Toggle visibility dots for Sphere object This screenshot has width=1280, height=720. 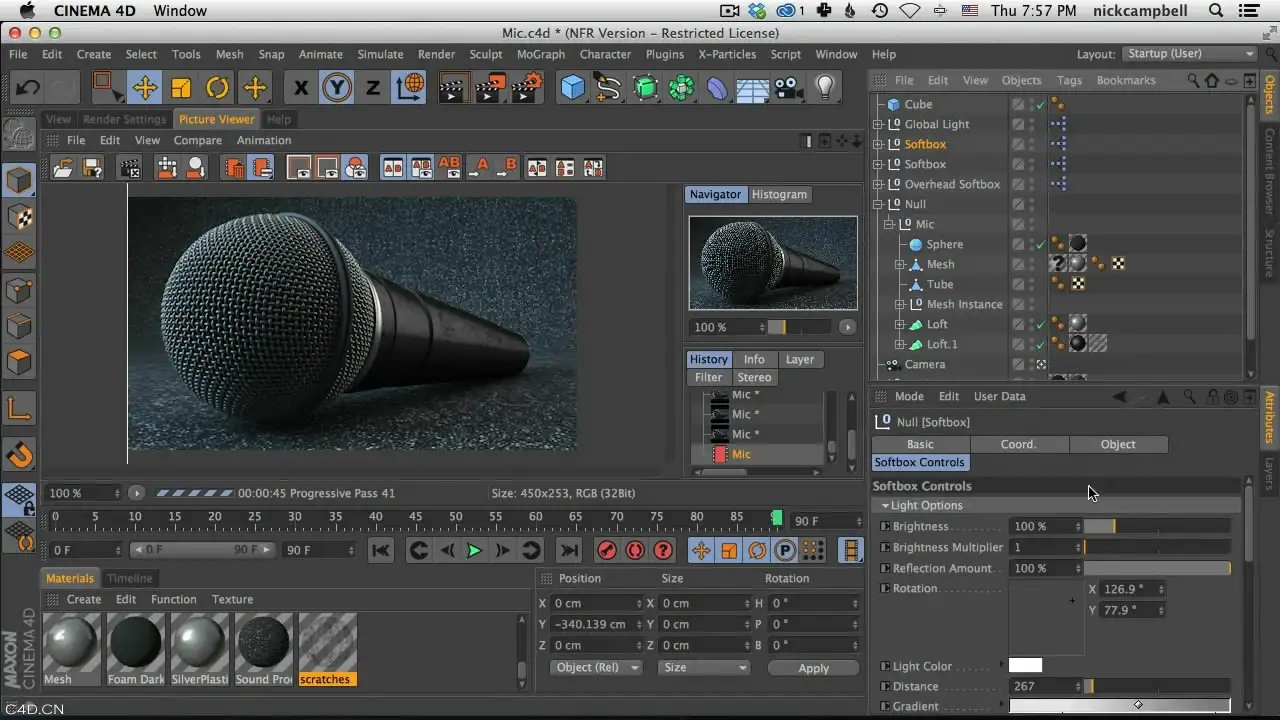coord(1031,244)
